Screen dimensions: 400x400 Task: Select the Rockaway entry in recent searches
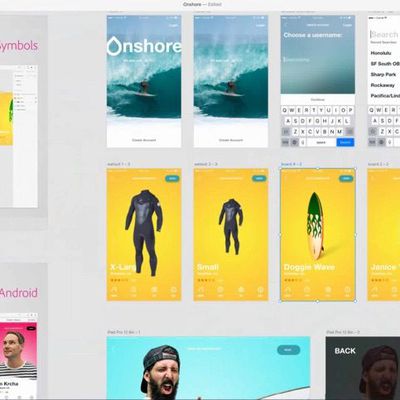[382, 85]
